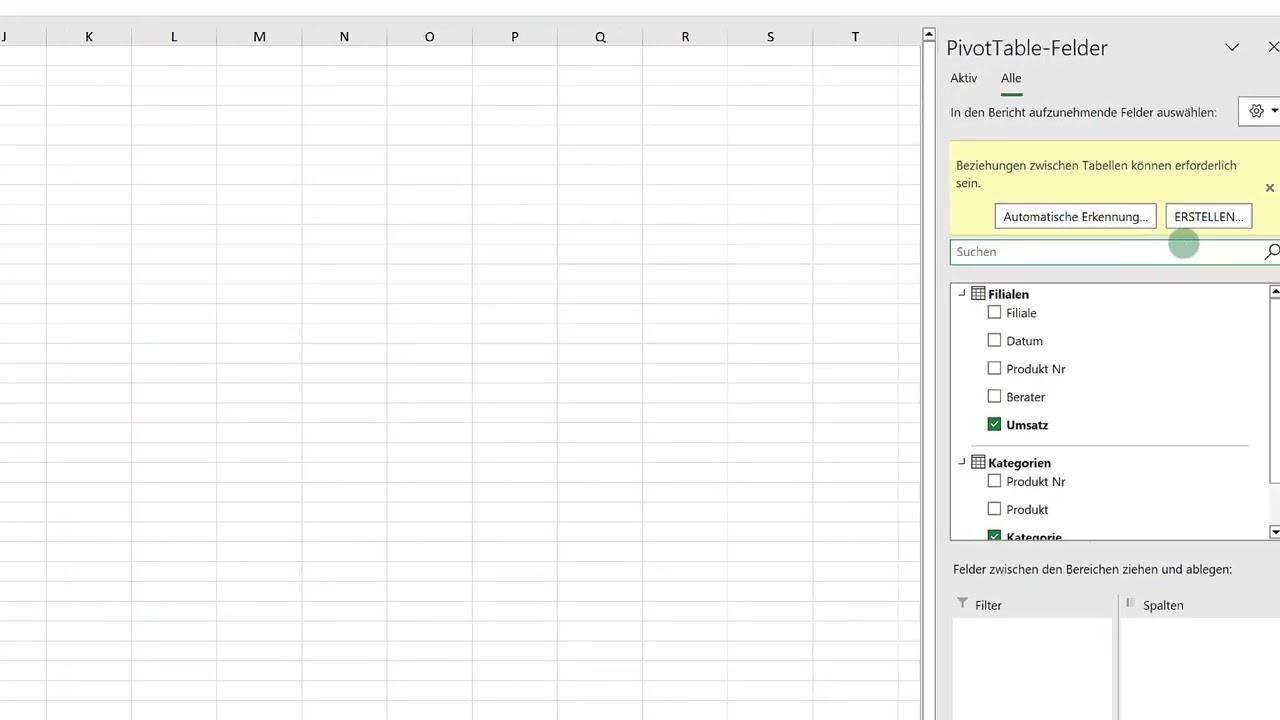Switch to the Aktiv tab
The height and width of the screenshot is (720, 1280).
click(964, 78)
